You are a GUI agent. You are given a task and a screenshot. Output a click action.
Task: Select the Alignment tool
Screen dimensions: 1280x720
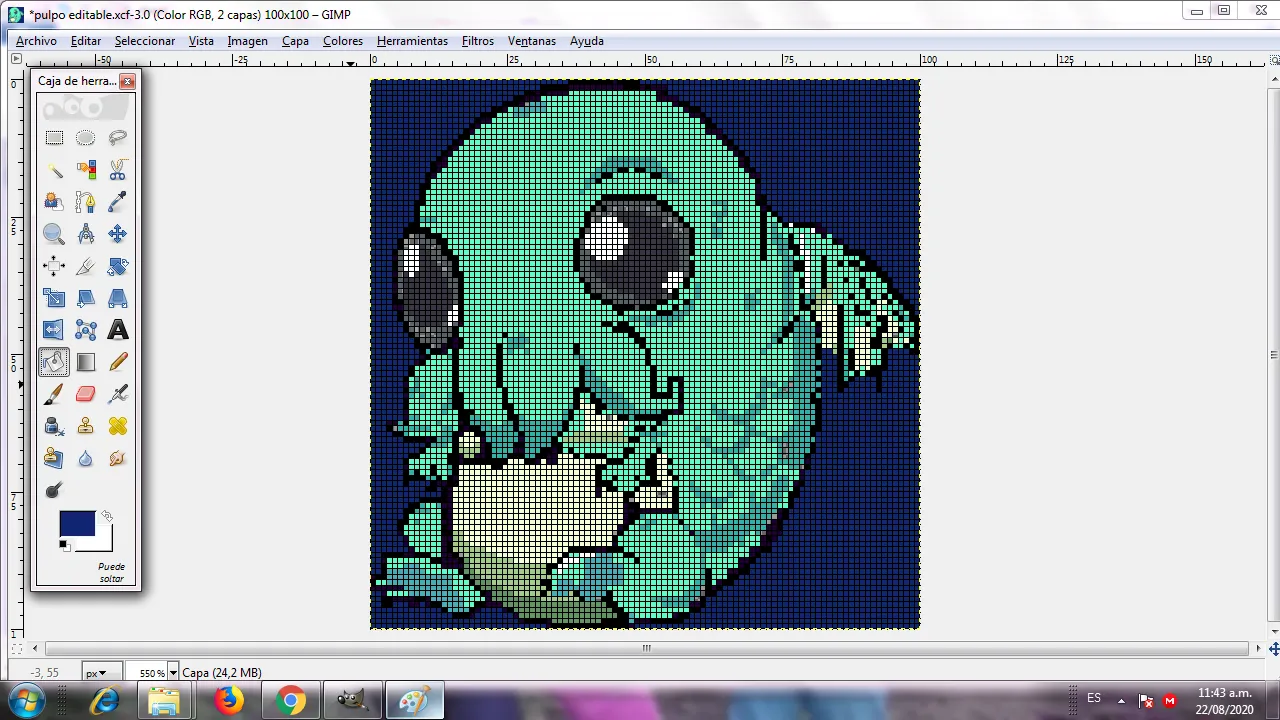click(54, 266)
